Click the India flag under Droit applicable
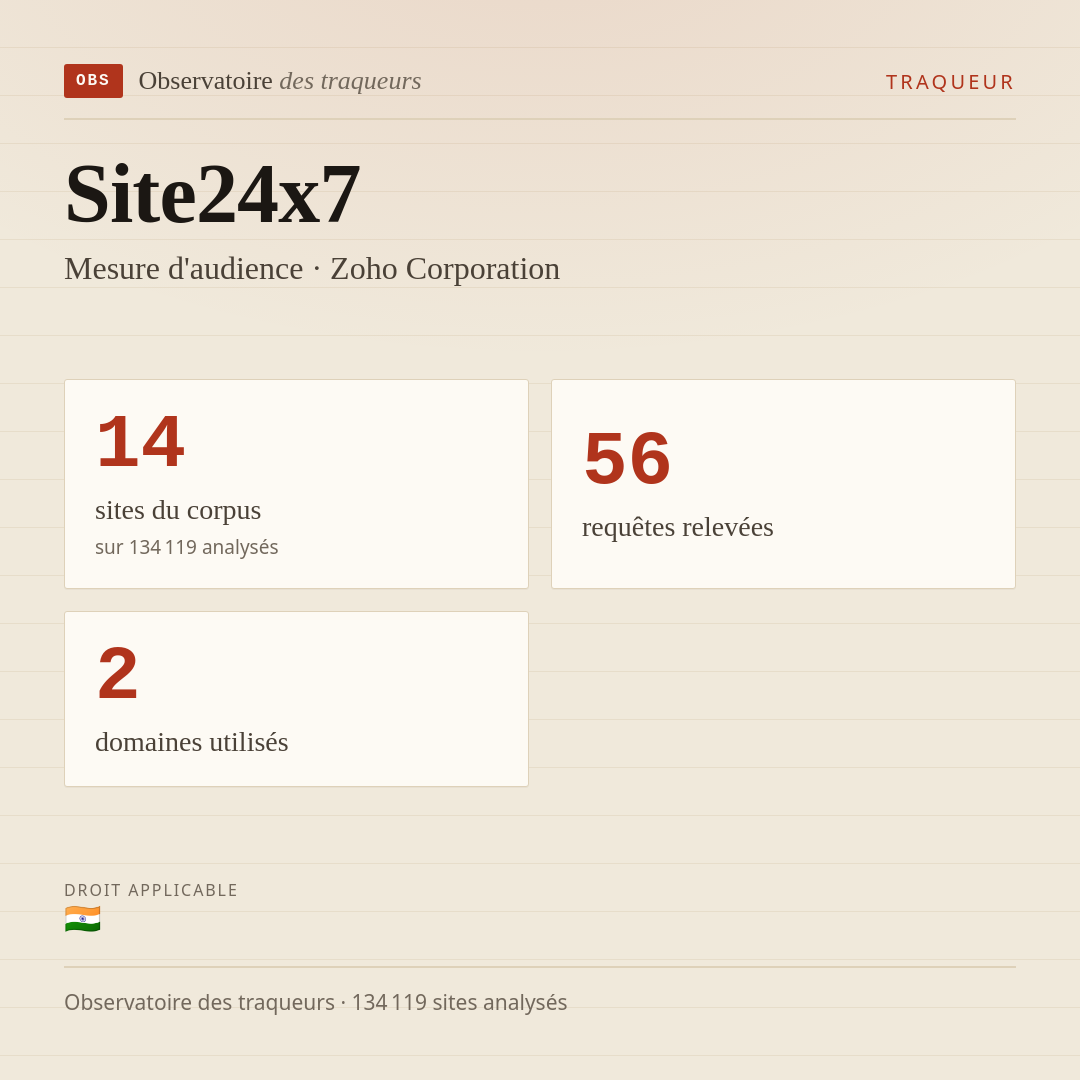 pos(83,919)
